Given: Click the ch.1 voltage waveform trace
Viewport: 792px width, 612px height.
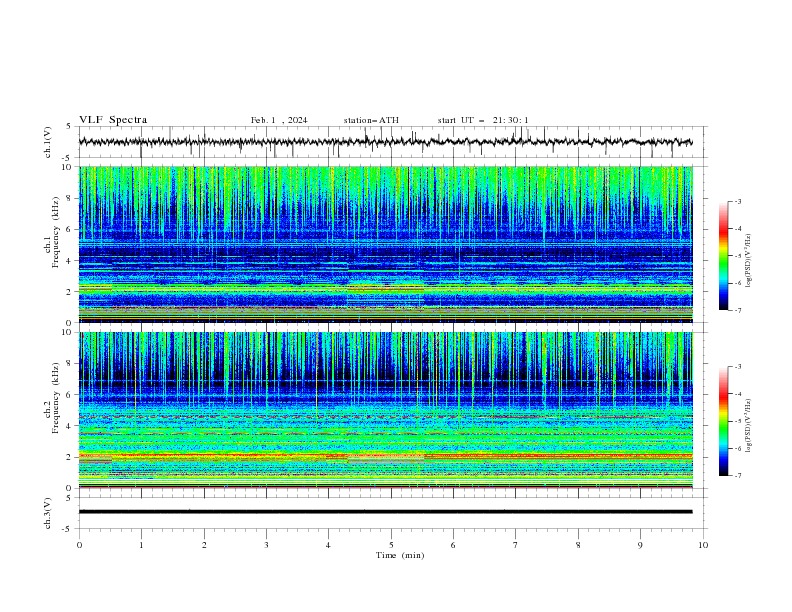Looking at the screenshot, I should [x=385, y=142].
